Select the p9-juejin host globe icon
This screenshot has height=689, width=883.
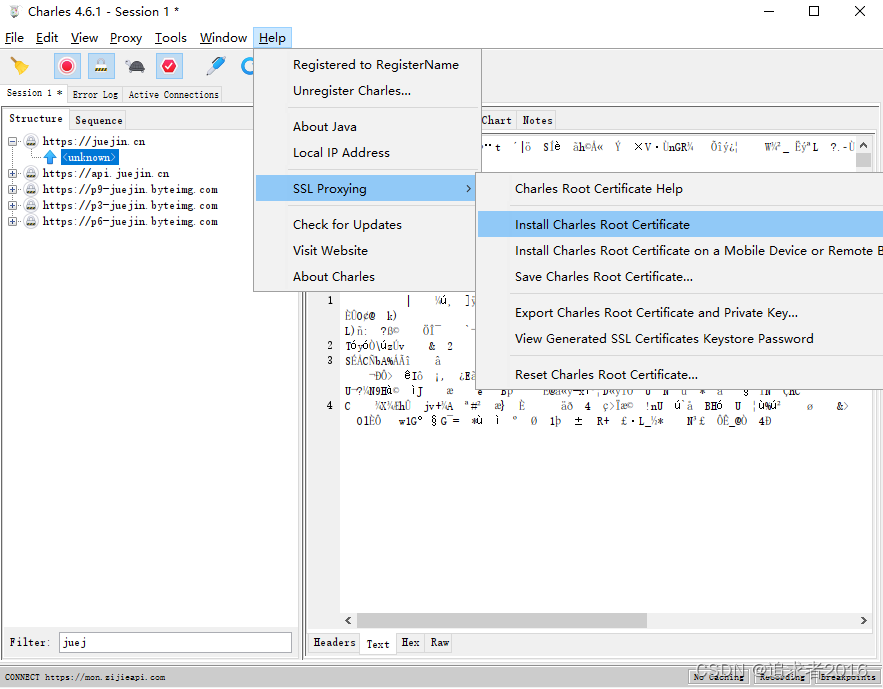point(31,189)
